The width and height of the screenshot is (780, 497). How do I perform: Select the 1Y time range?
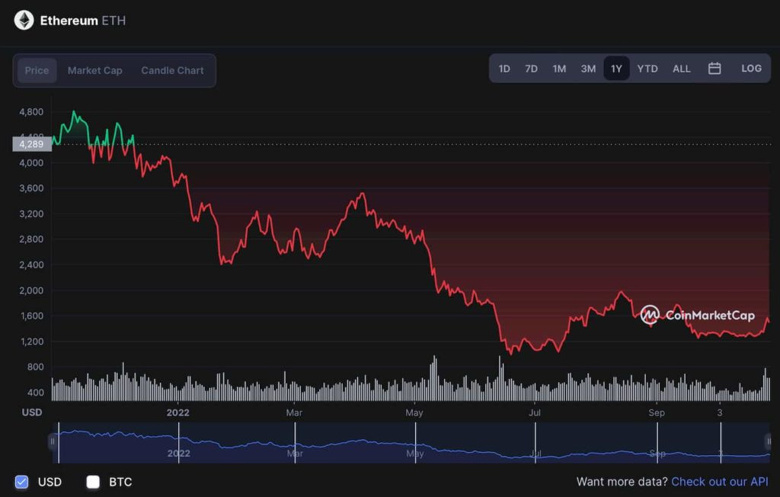tap(616, 69)
